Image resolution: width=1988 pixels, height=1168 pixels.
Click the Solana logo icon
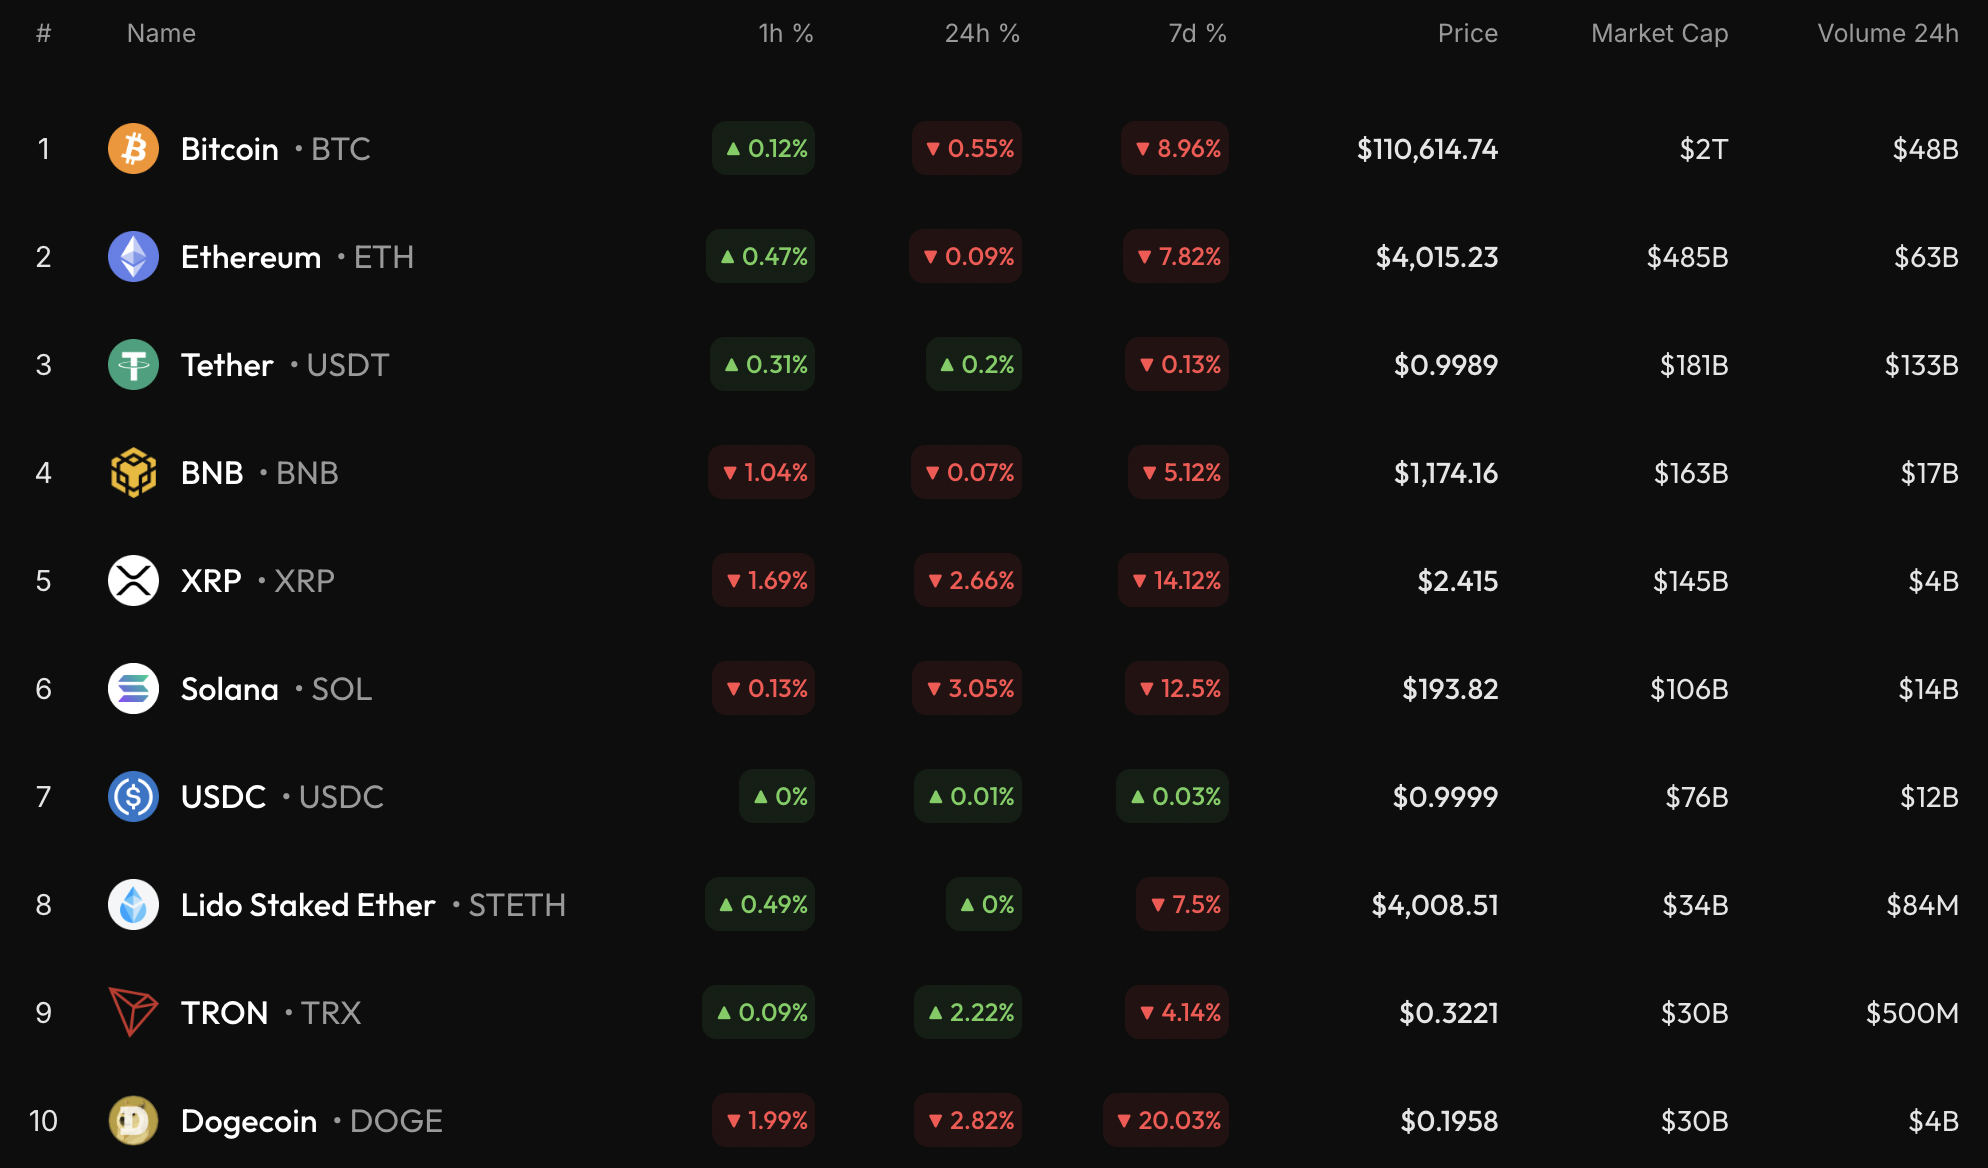[x=133, y=689]
